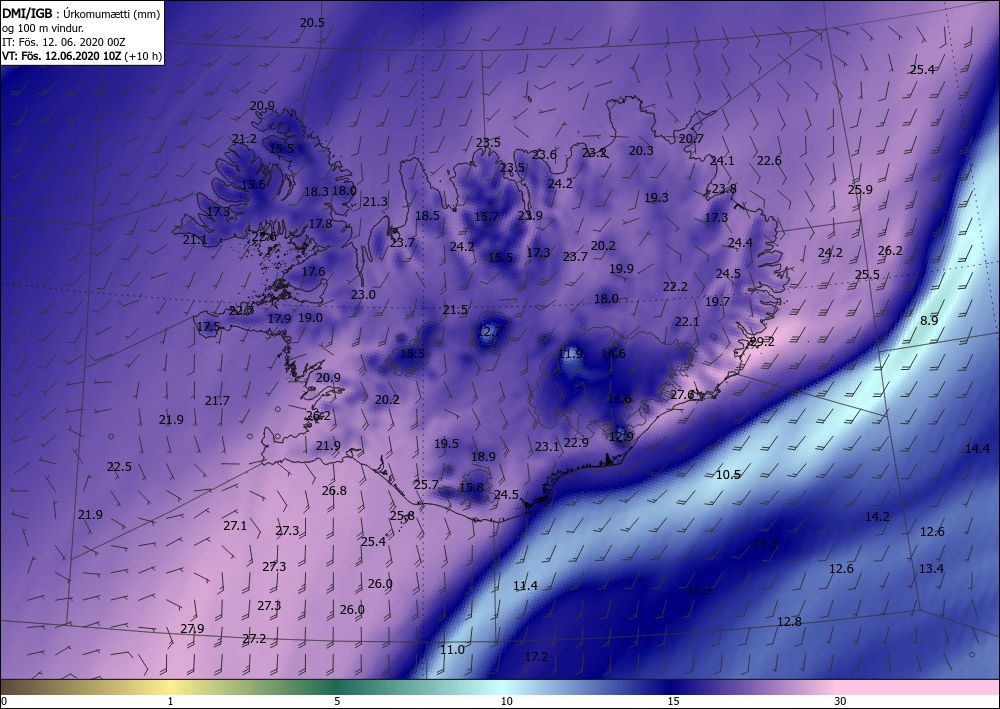Image resolution: width=1000 pixels, height=709 pixels.
Task: Click the 23.1 value label
Action: [x=547, y=446]
